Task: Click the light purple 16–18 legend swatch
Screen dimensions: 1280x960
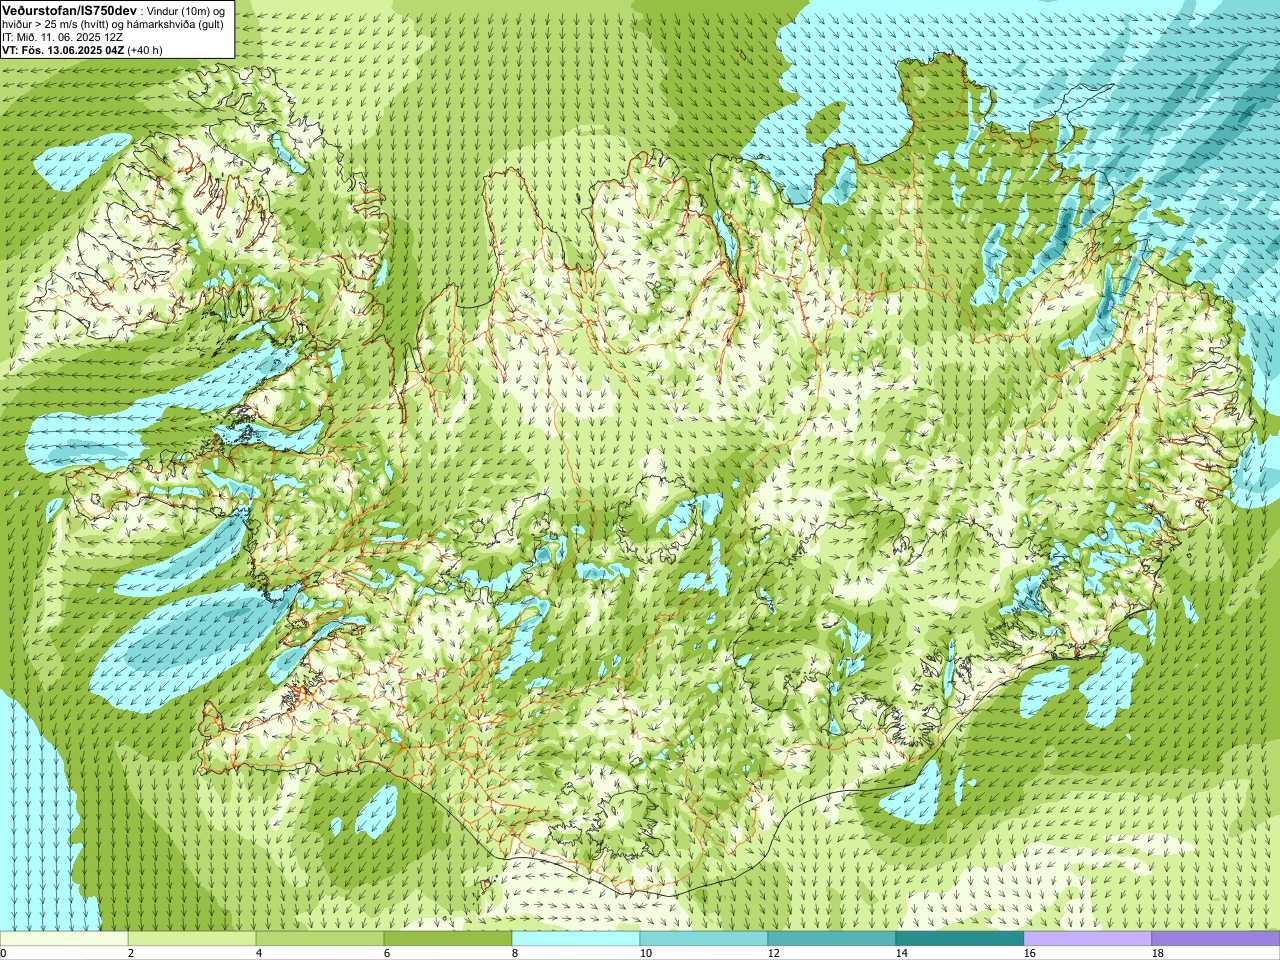Action: coord(1088,939)
